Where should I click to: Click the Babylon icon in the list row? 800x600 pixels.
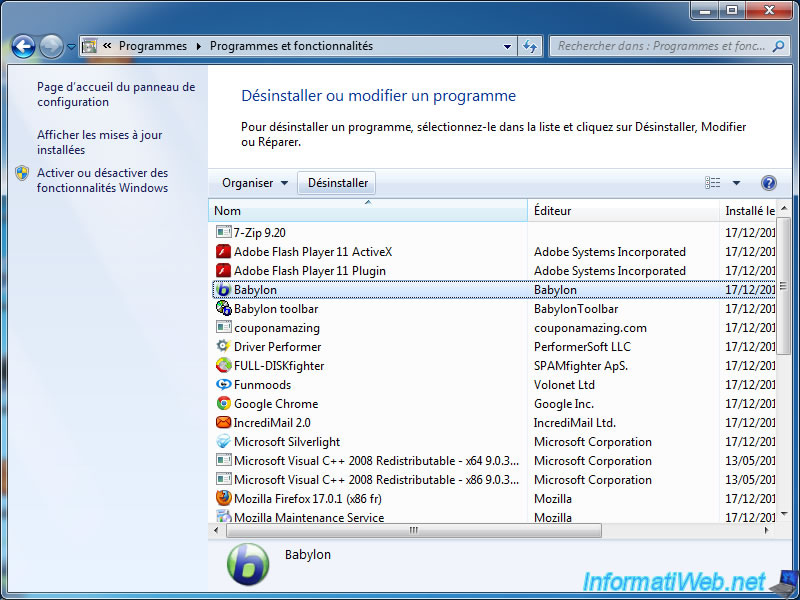pyautogui.click(x=223, y=290)
